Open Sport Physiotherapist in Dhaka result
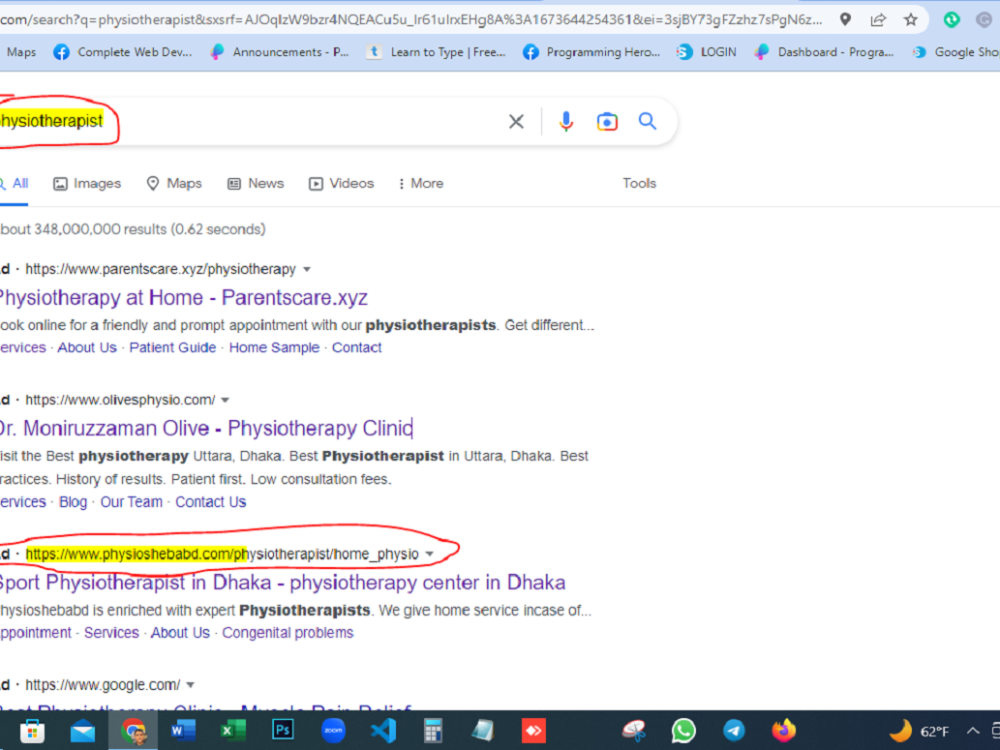 coord(282,582)
